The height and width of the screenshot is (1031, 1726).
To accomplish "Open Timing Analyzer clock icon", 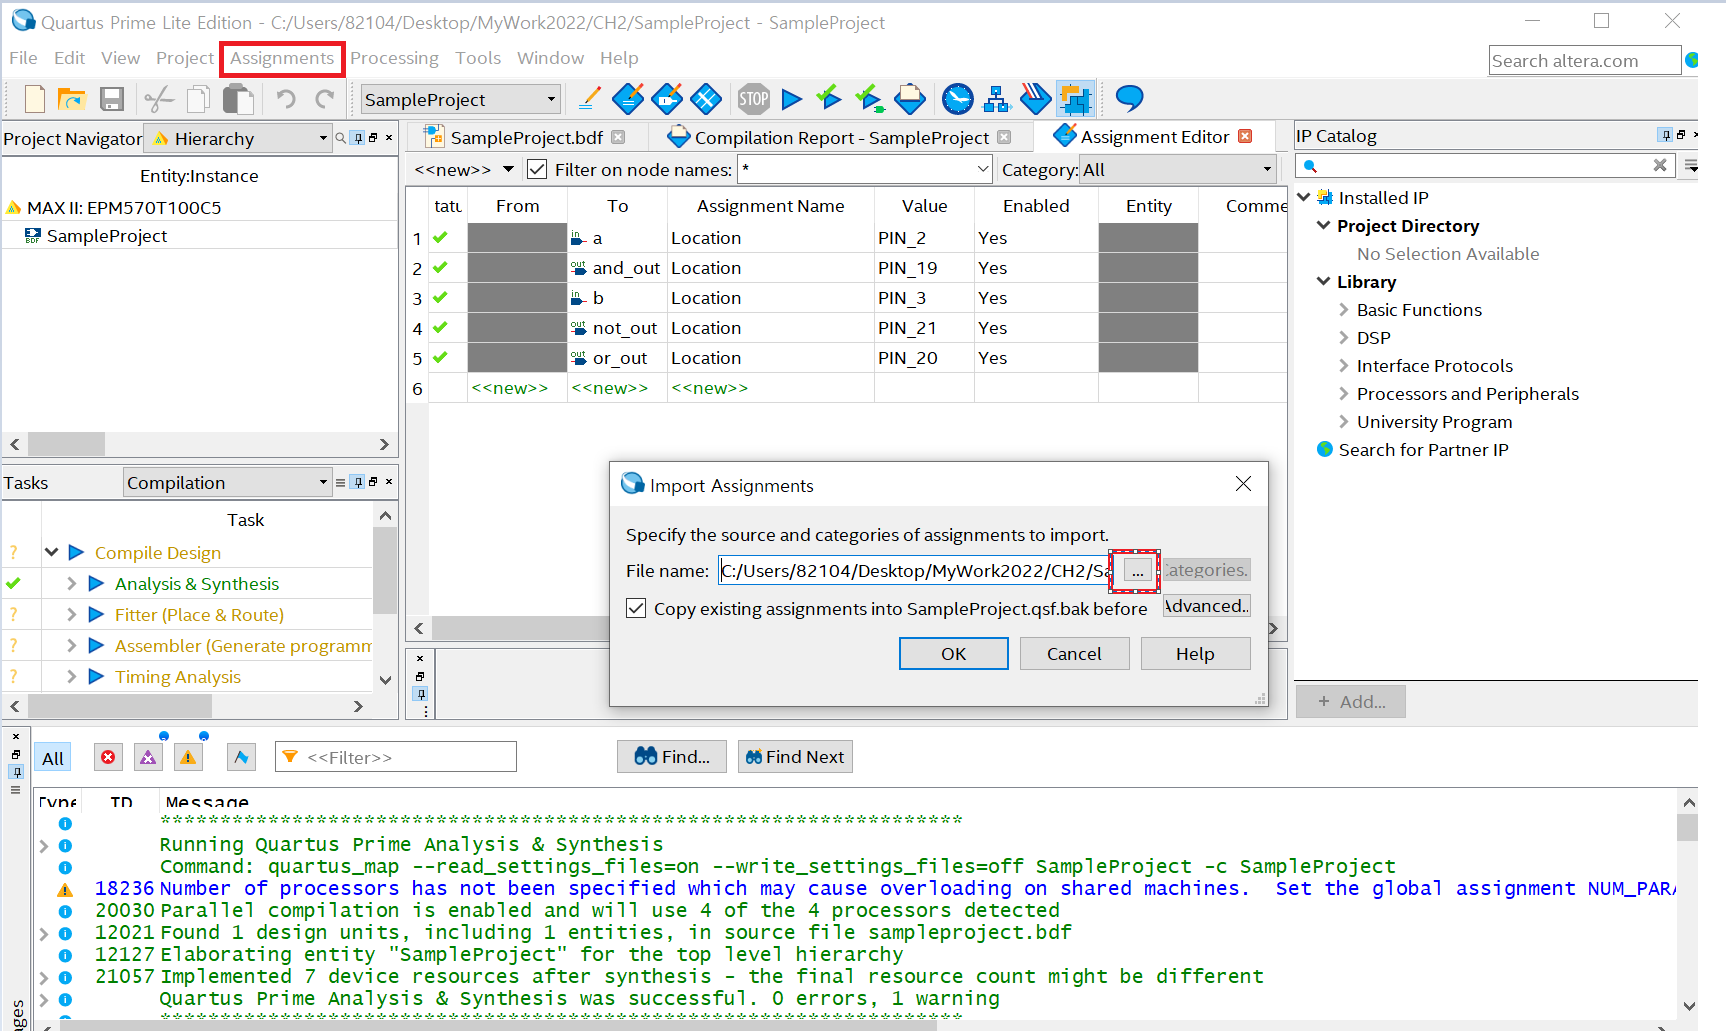I will point(958,99).
